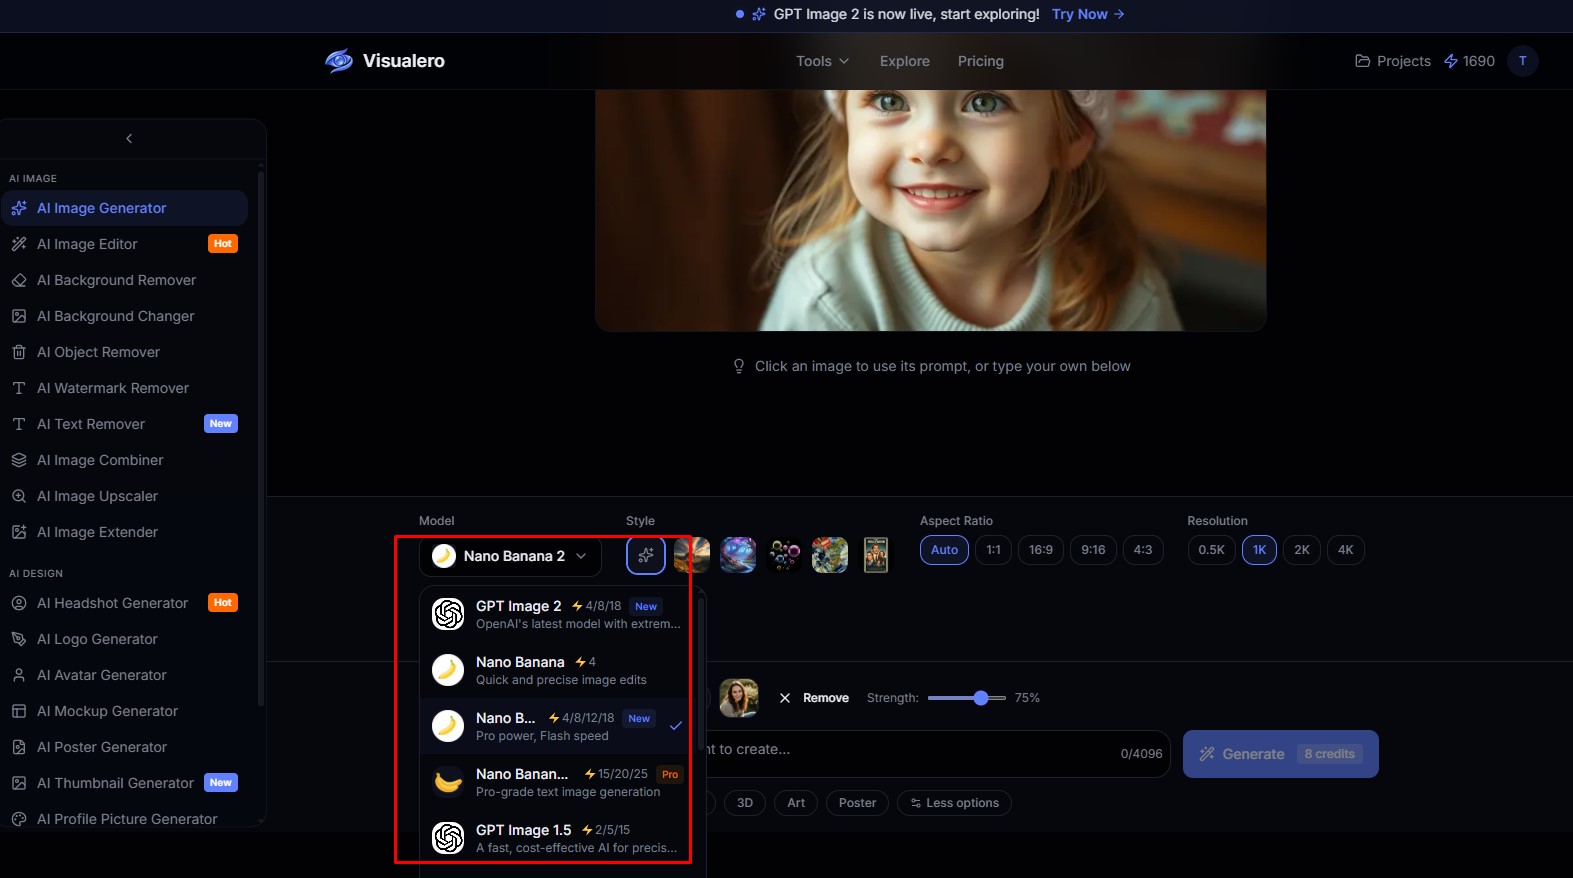Open AI Avatar Generator
1573x878 pixels.
[124, 675]
